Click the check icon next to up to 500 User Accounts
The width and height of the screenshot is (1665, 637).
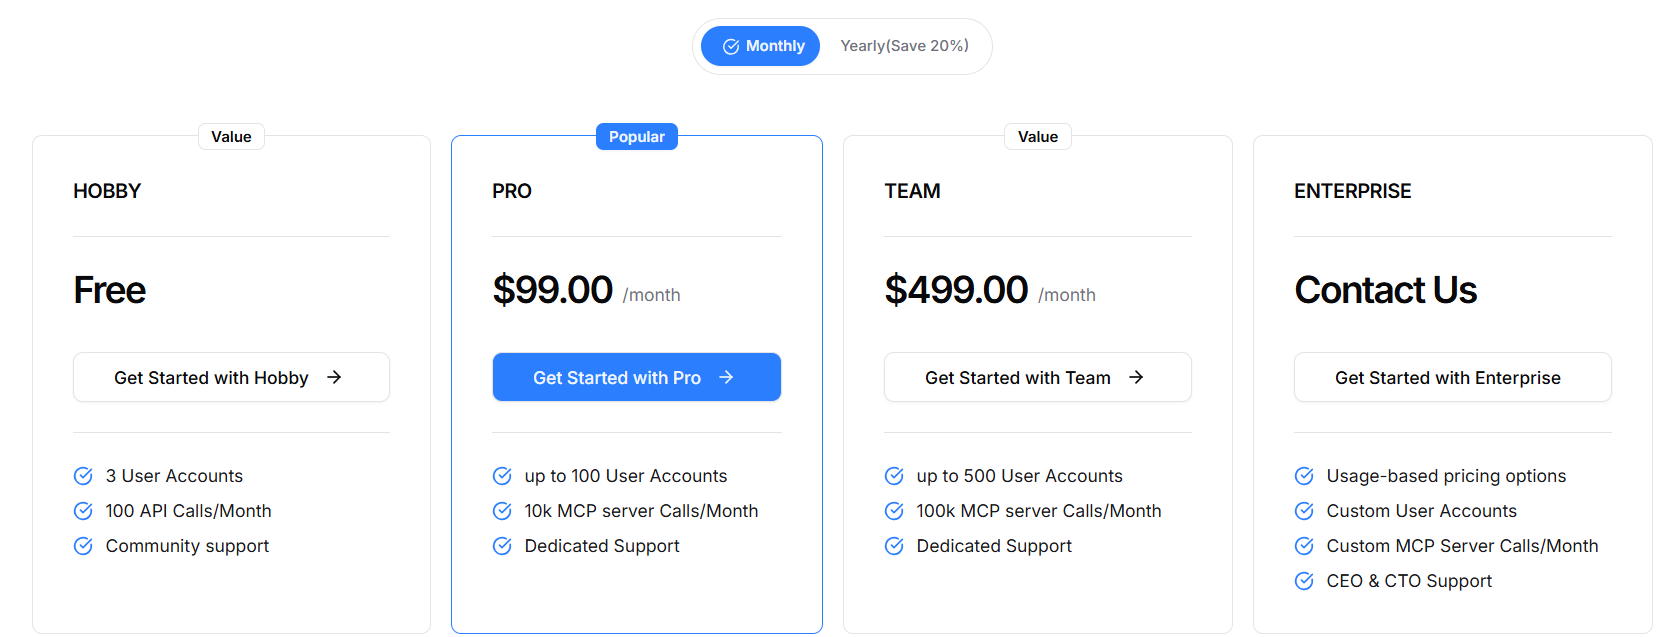tap(894, 476)
